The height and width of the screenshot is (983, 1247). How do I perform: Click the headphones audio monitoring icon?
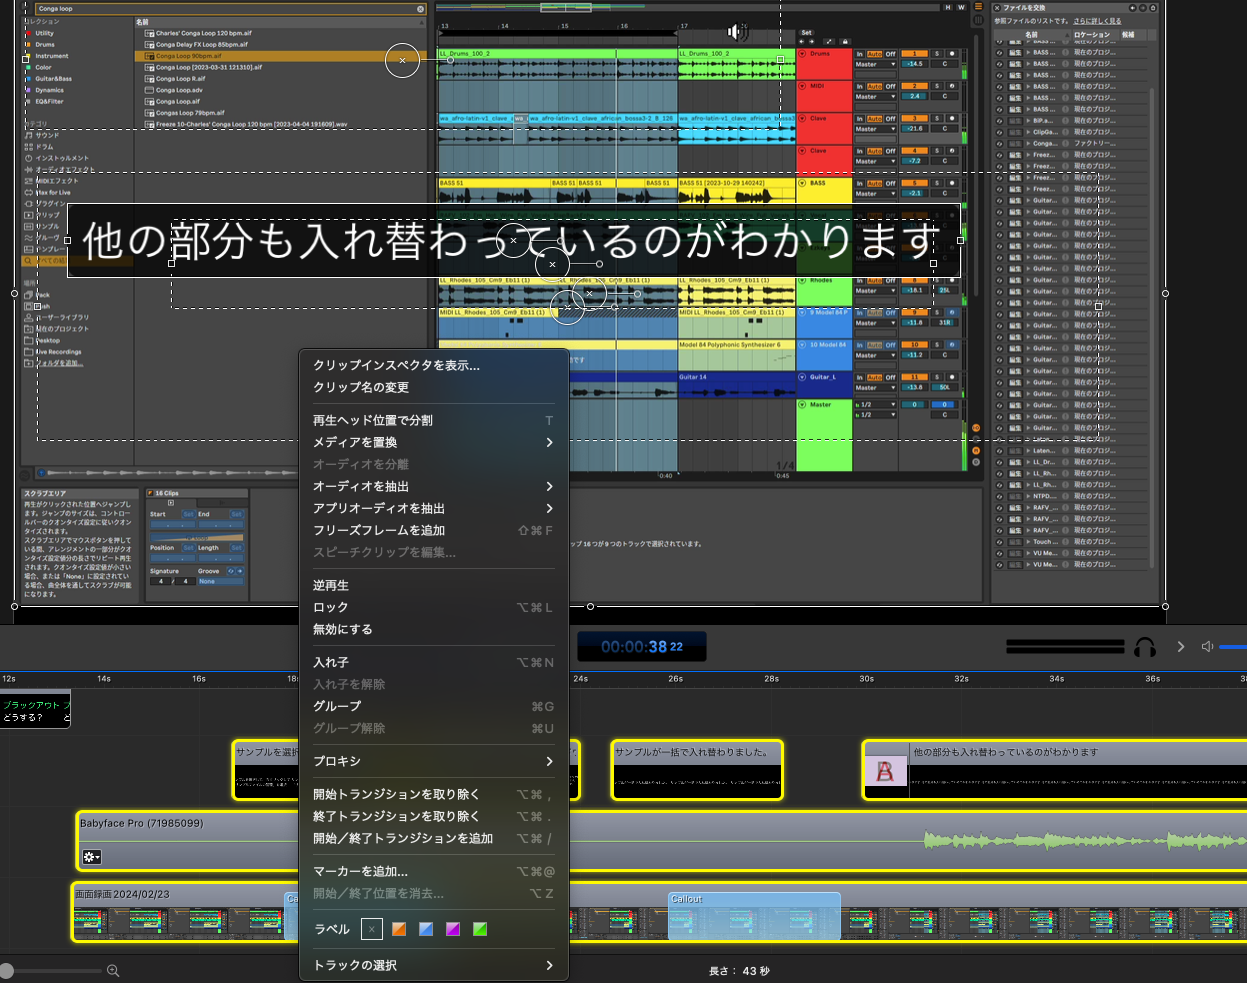point(1145,647)
